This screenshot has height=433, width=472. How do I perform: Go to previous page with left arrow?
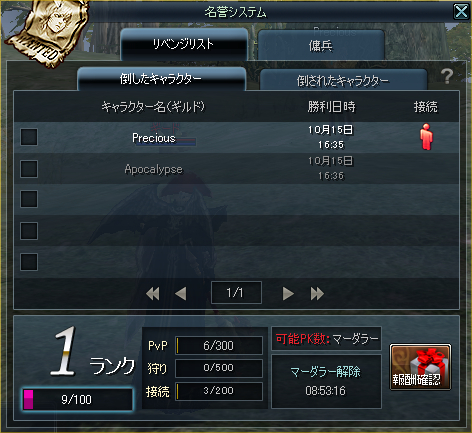point(181,294)
